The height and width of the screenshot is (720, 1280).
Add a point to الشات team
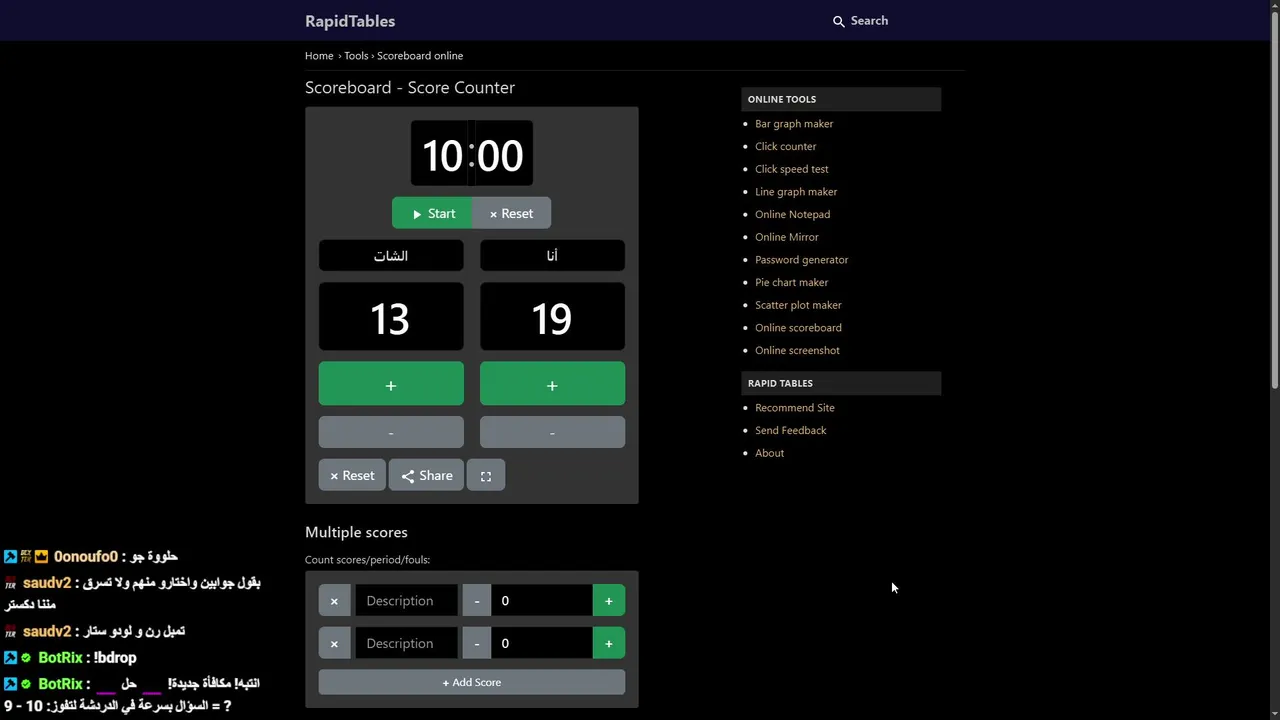[x=391, y=385]
